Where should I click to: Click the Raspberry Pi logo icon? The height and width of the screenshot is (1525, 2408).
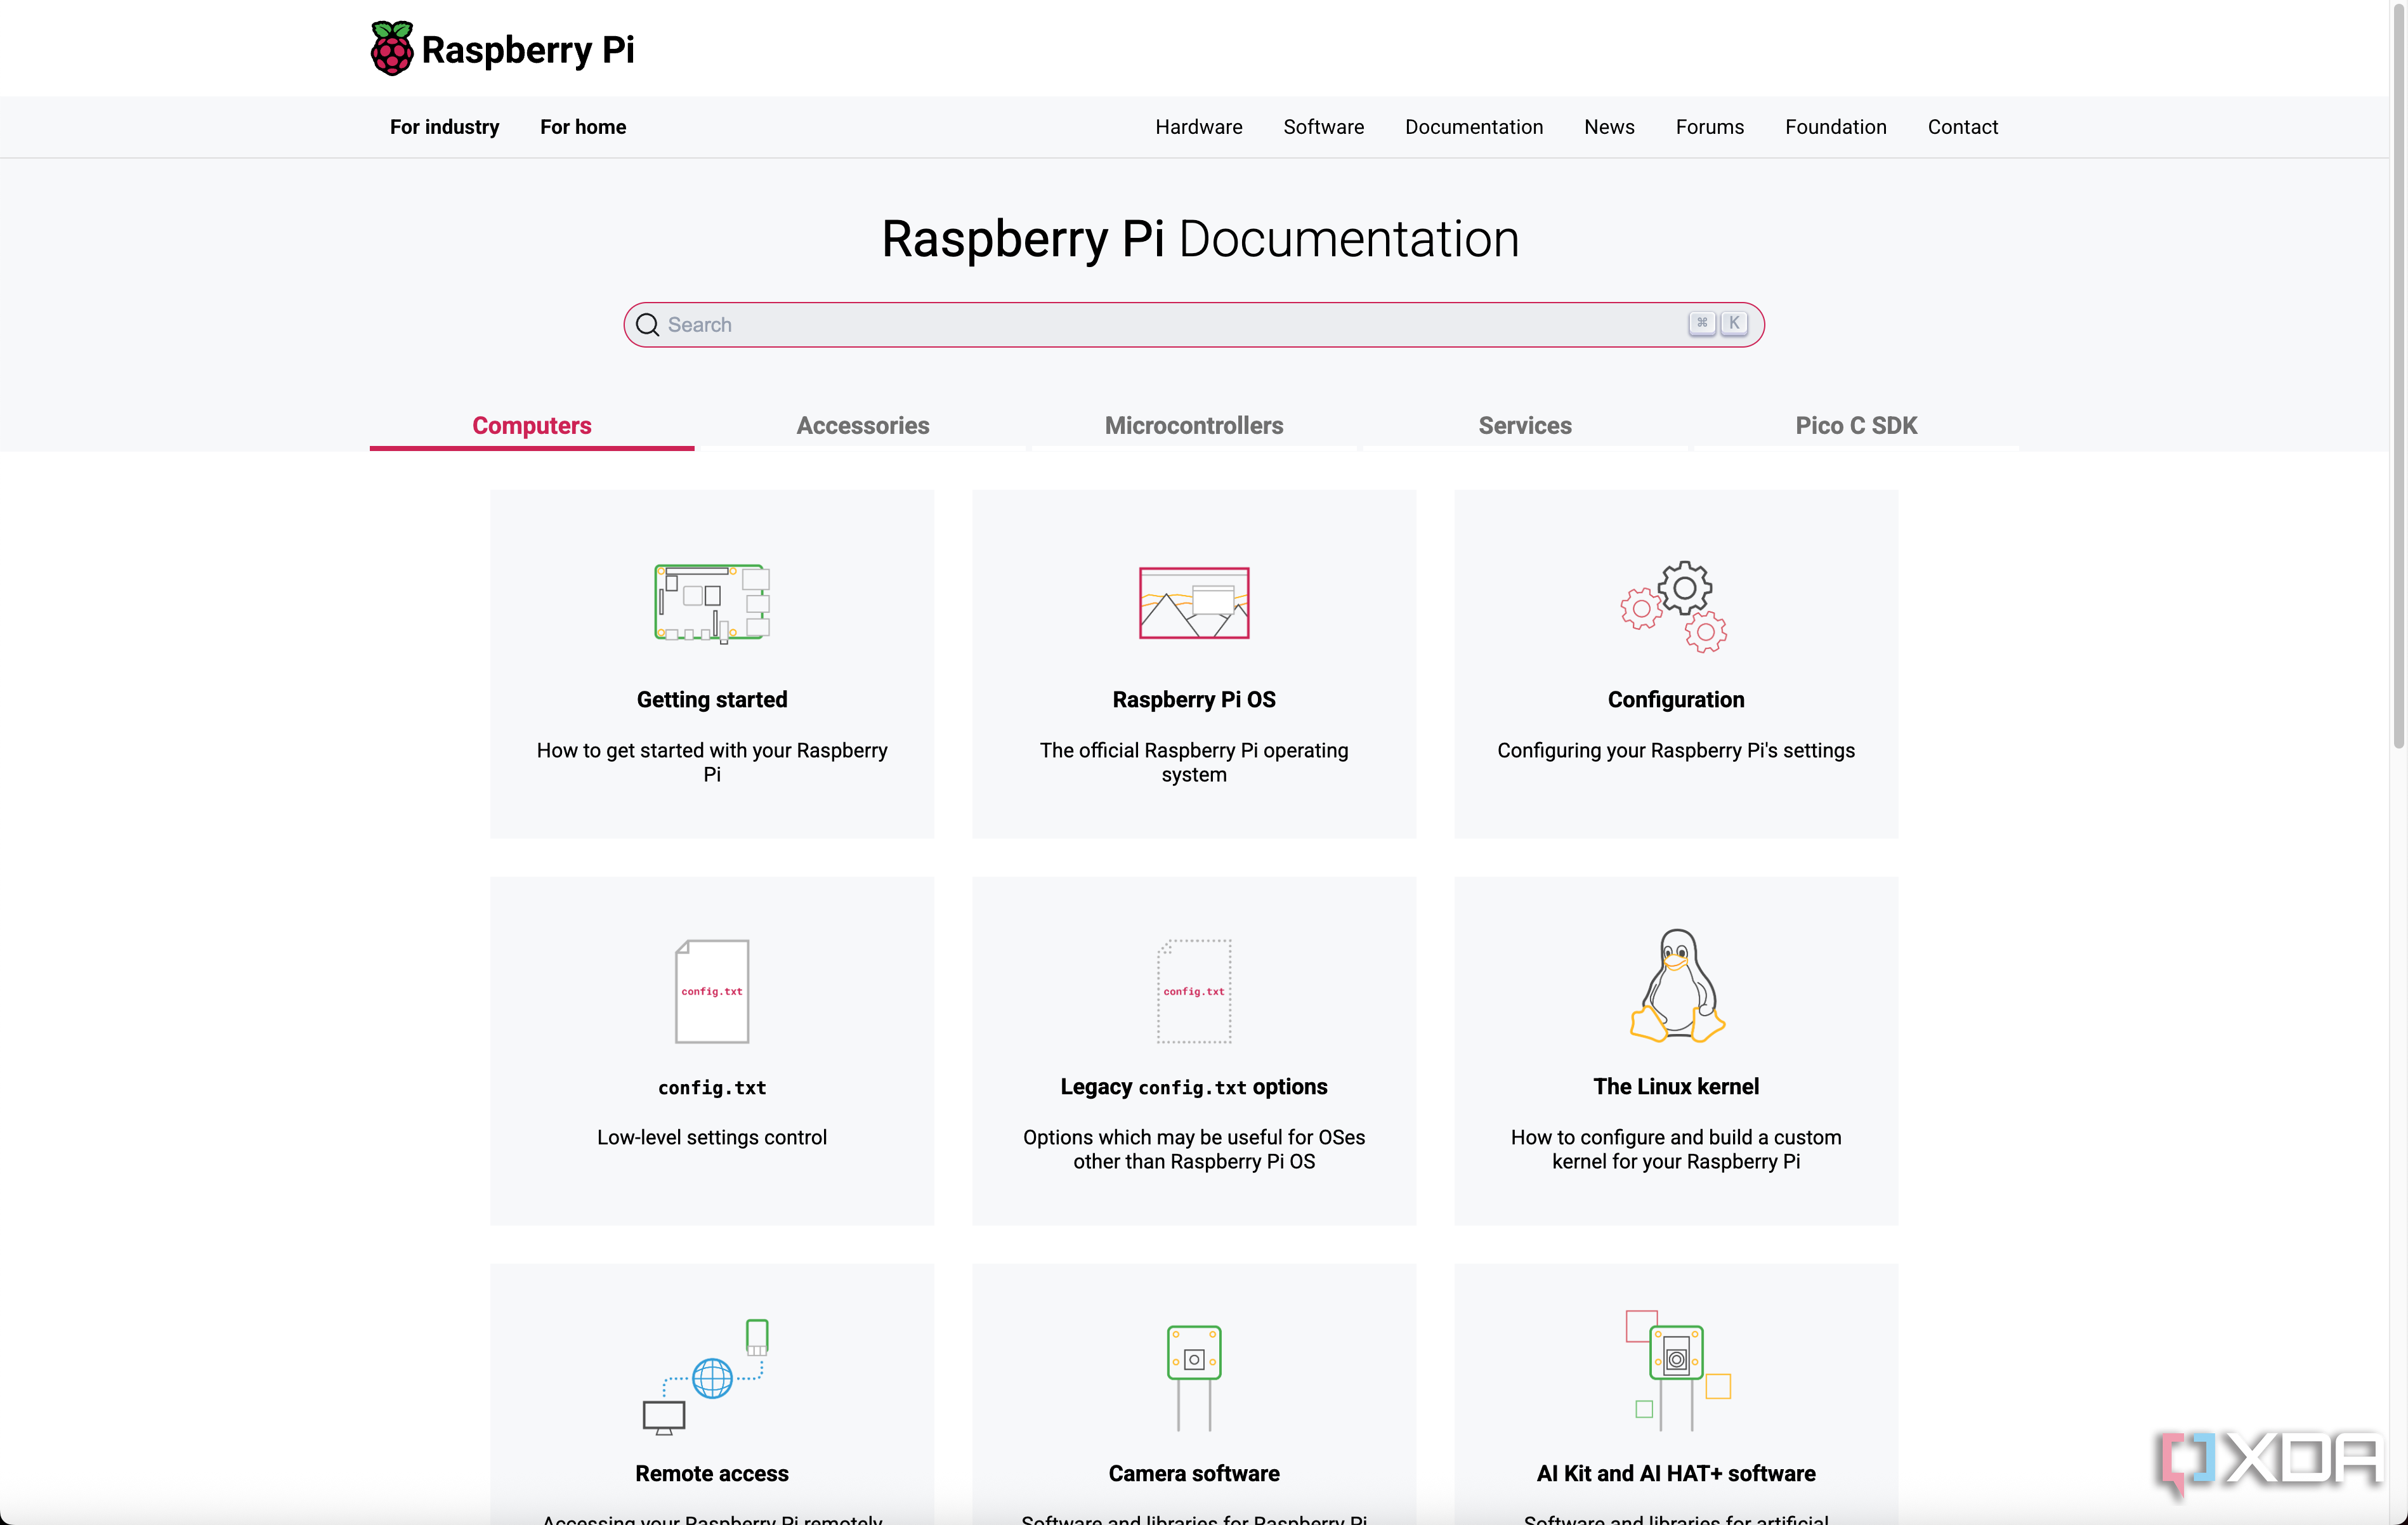[x=391, y=48]
